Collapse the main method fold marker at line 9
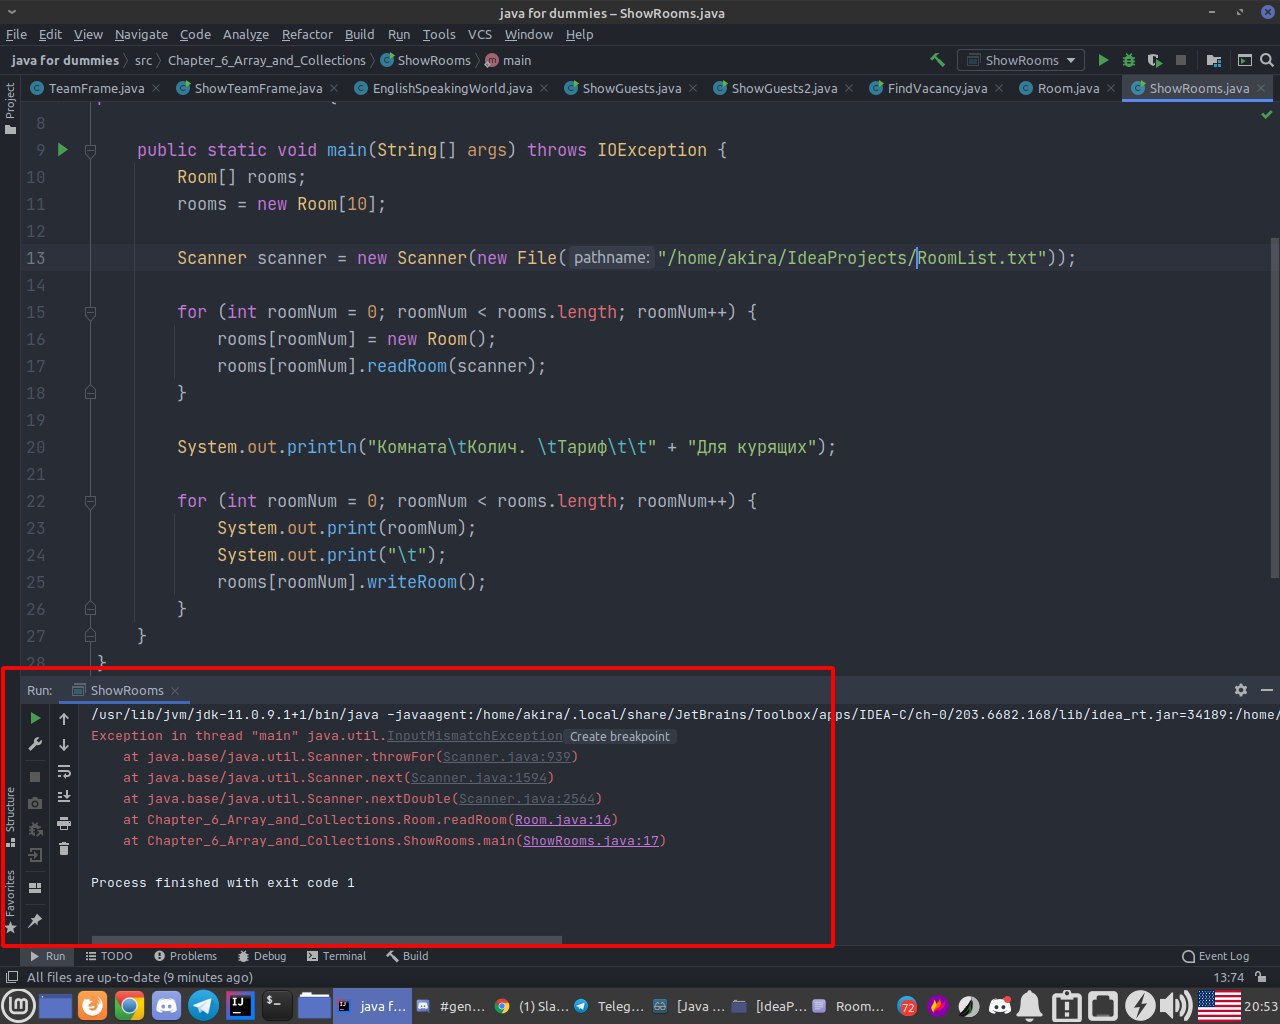1280x1024 pixels. (90, 150)
